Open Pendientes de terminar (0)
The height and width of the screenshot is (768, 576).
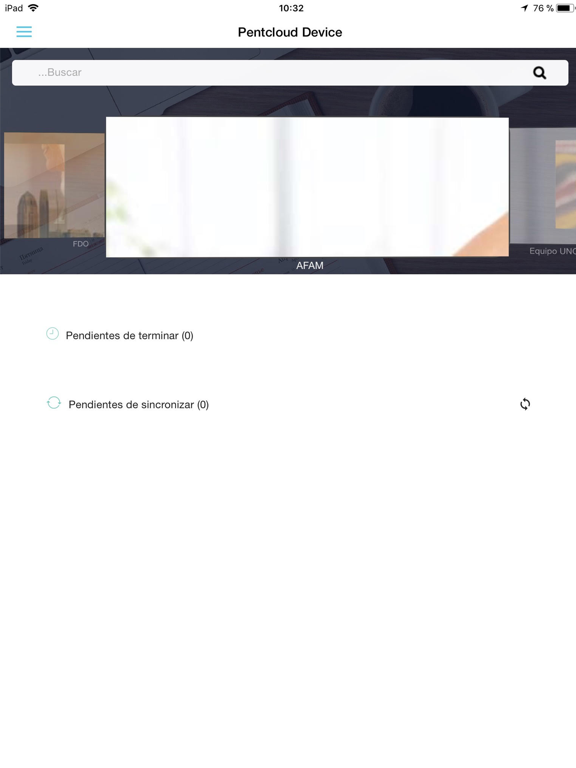point(129,336)
